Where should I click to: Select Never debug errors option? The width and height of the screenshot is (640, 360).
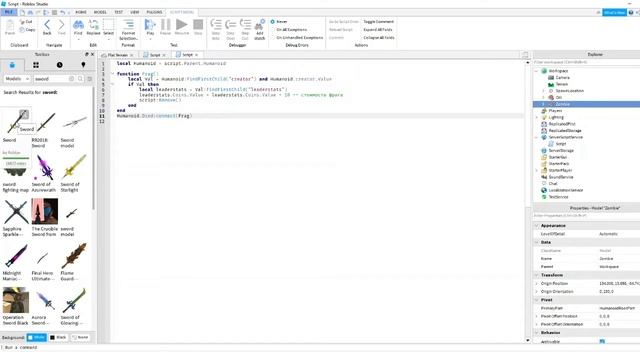tap(279, 22)
